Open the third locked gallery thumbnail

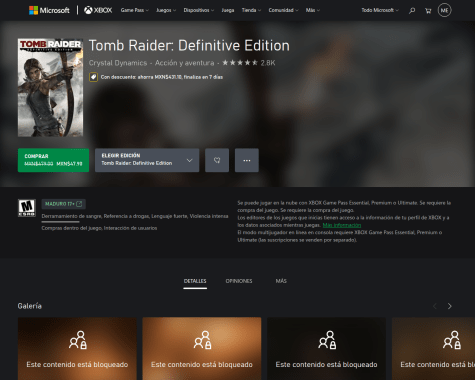click(327, 348)
